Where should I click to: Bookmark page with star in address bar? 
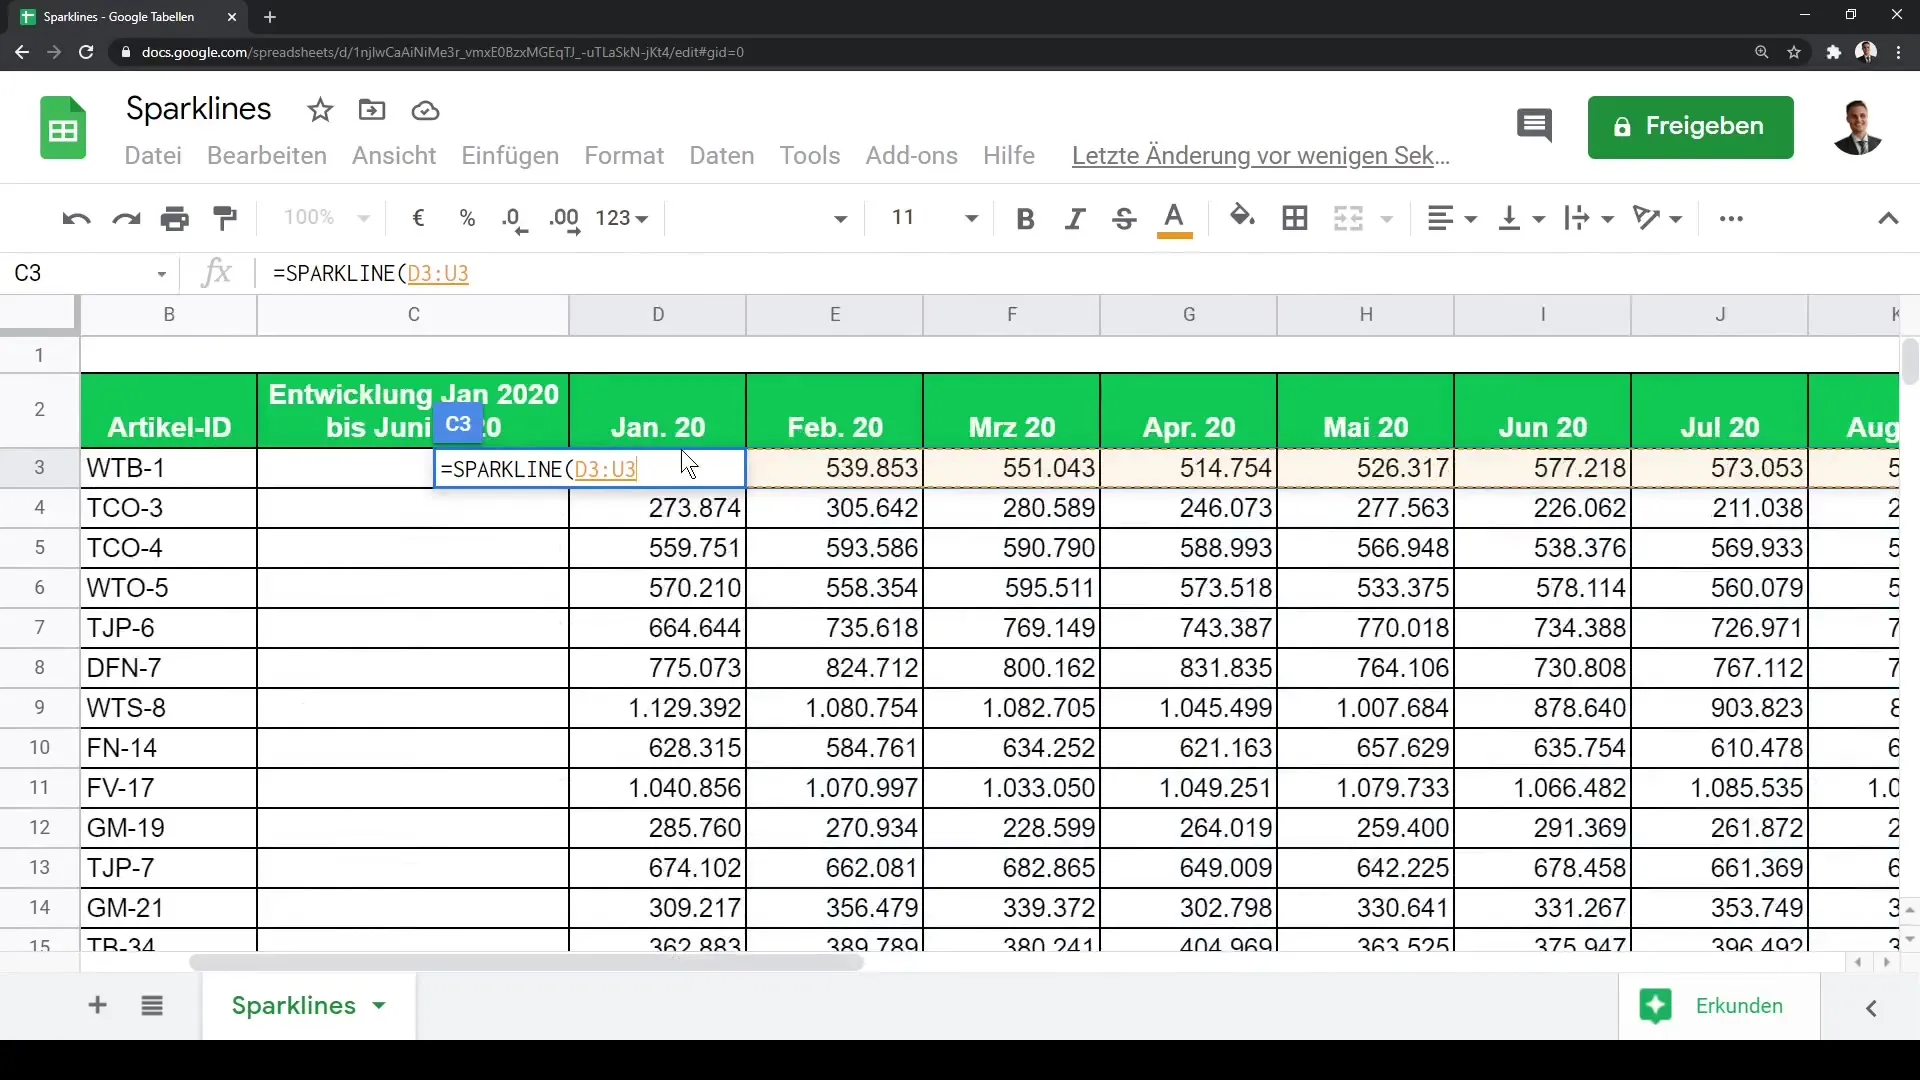coord(1795,52)
